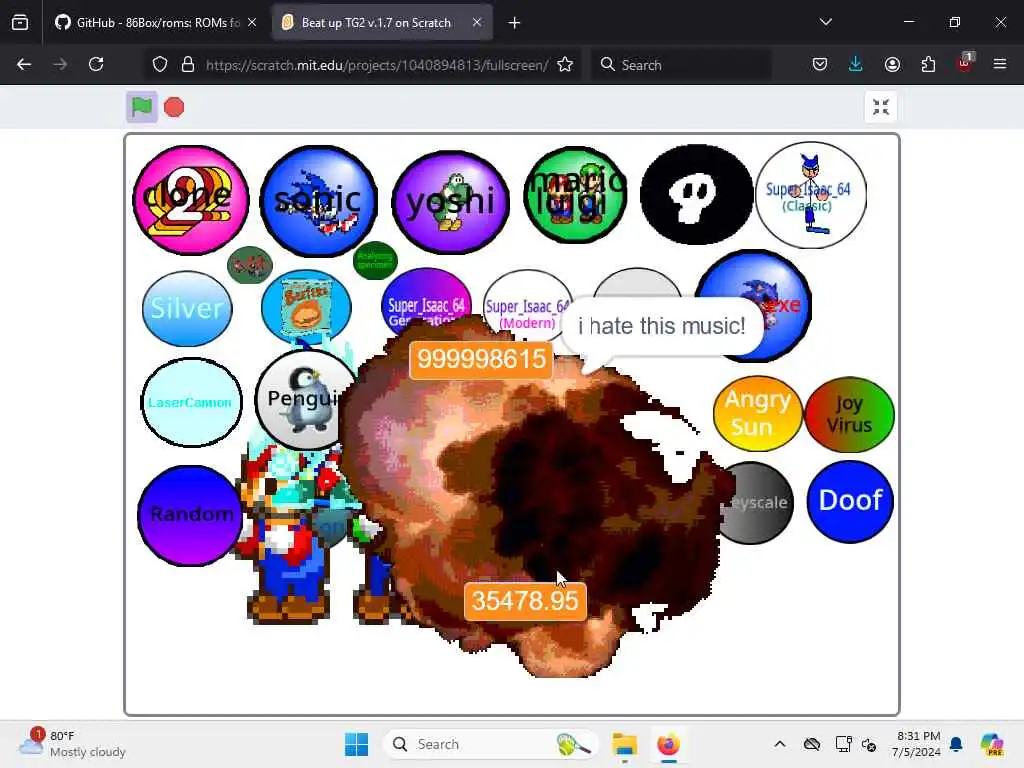The width and height of the screenshot is (1024, 768).
Task: Click the uBlock Origin extension icon
Action: coord(965,63)
